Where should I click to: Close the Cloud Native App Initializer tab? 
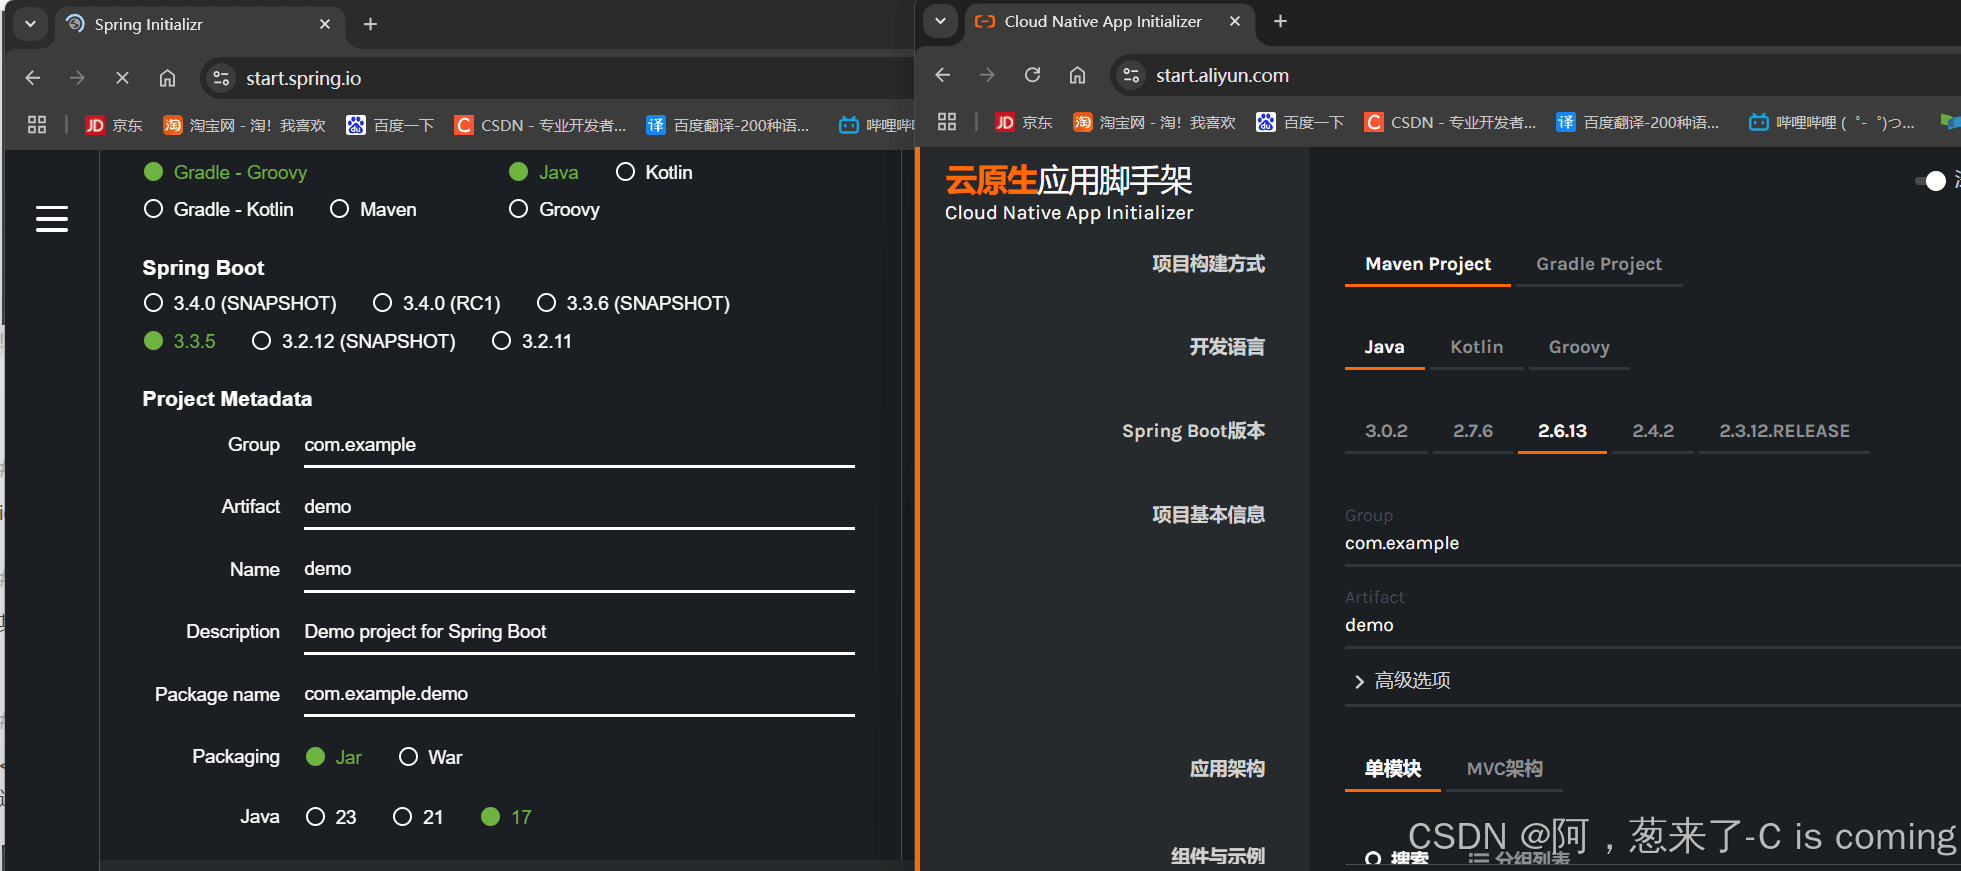tap(1235, 21)
